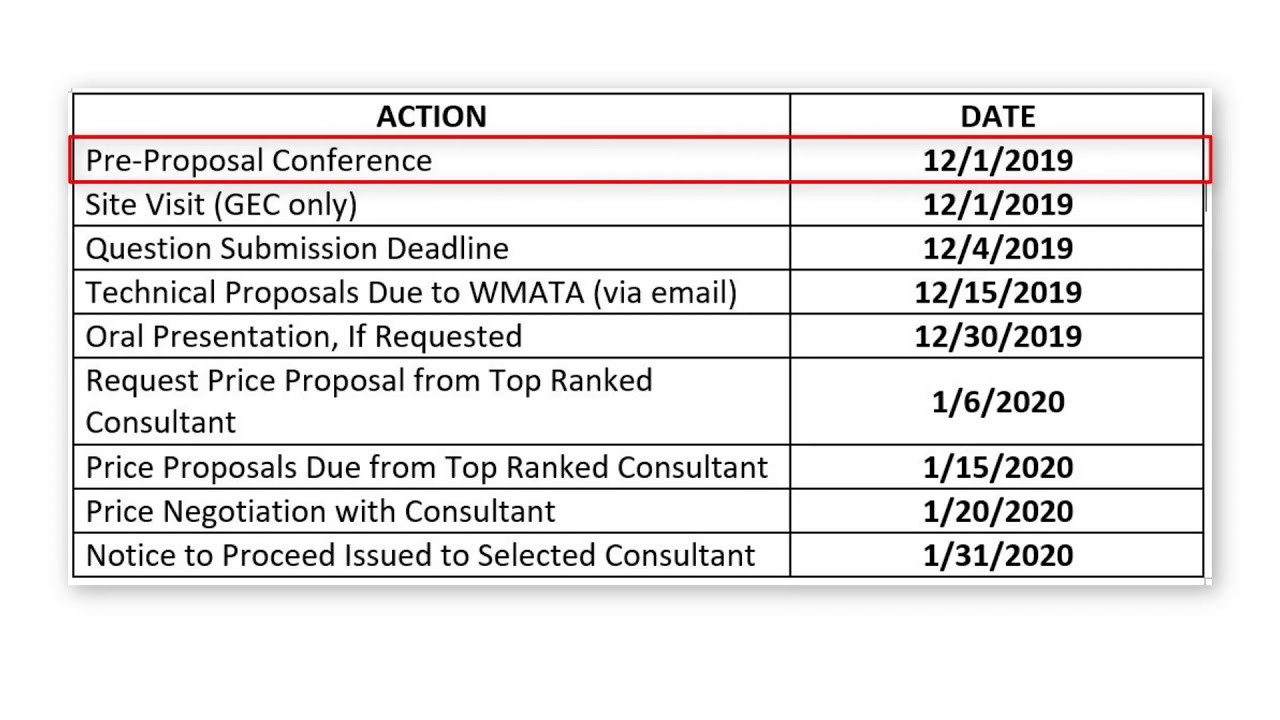Click the DATE column header

[997, 117]
